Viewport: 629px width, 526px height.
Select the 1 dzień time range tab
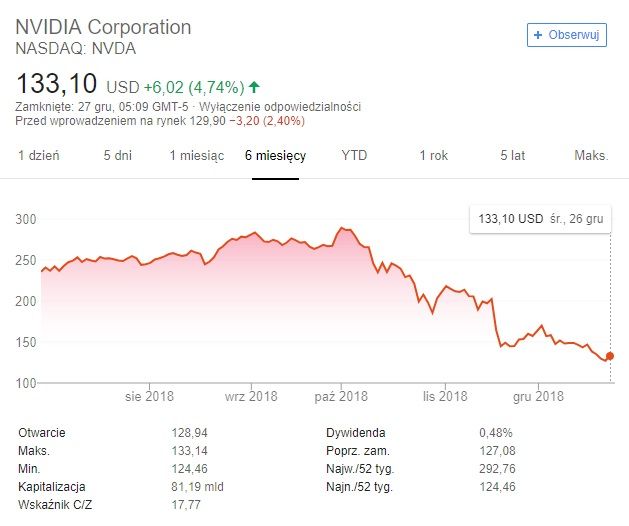[x=39, y=156]
